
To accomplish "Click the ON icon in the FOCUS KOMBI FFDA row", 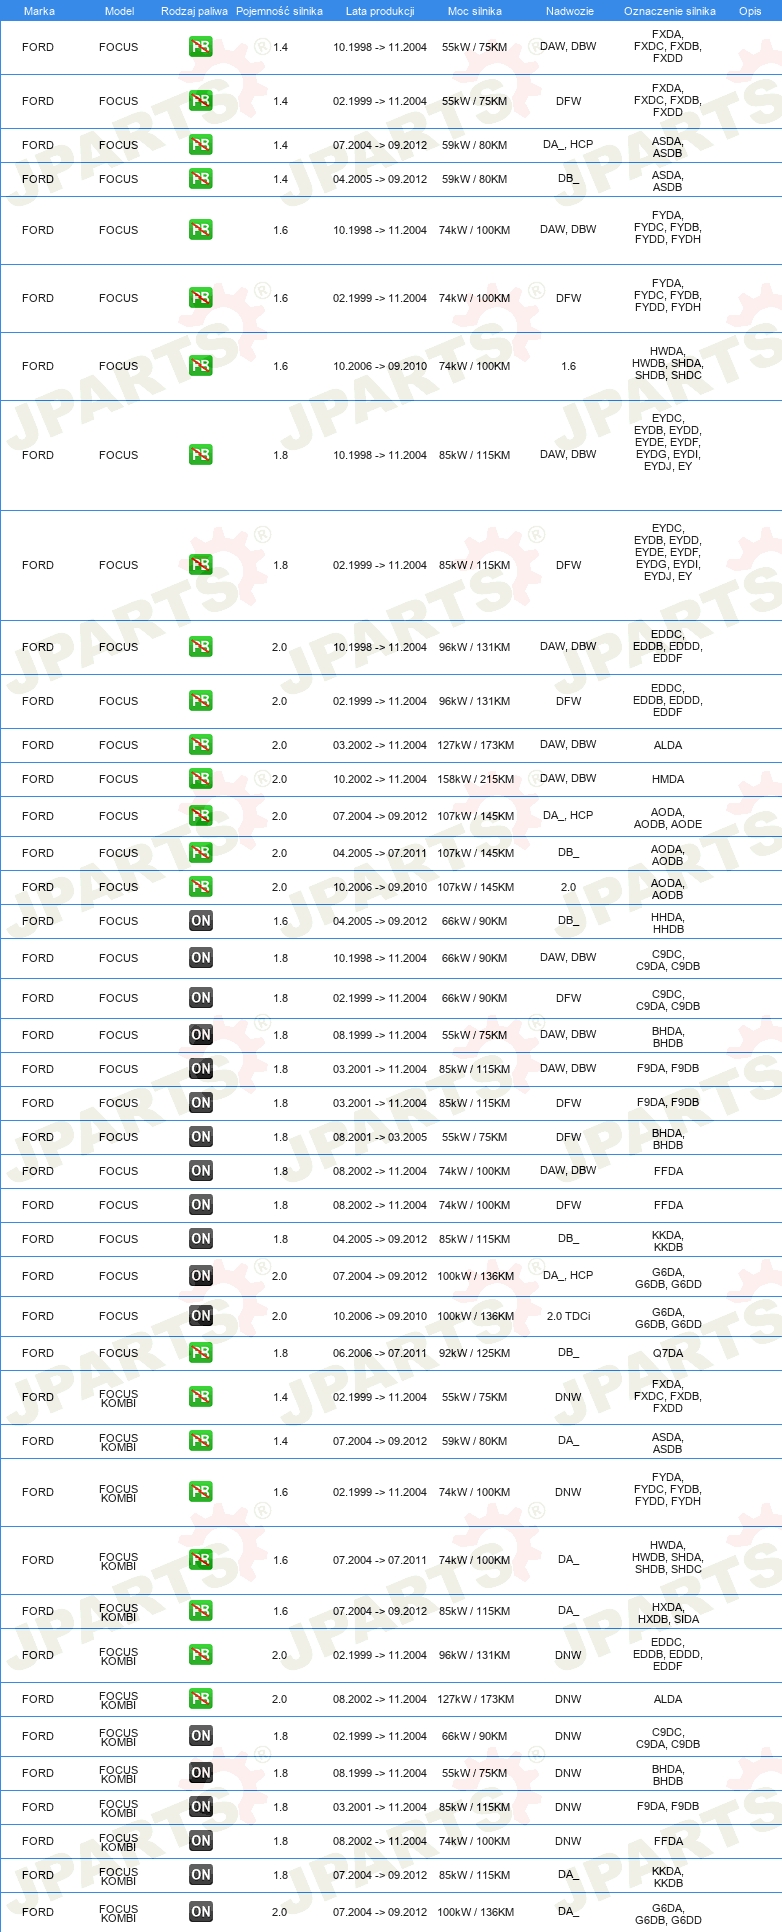I will 201,1841.
